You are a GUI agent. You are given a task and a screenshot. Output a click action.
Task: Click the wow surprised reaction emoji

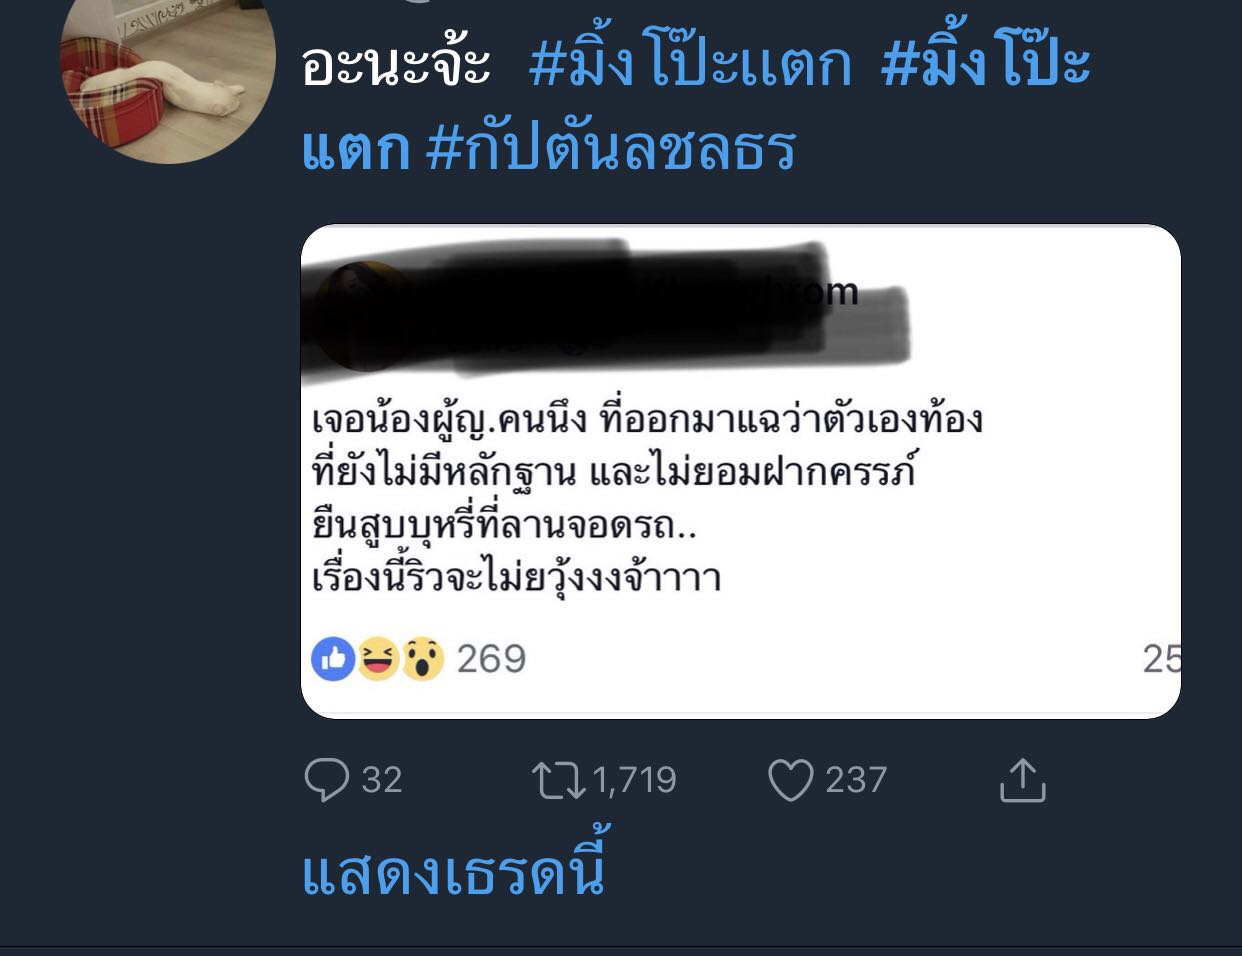[x=423, y=659]
